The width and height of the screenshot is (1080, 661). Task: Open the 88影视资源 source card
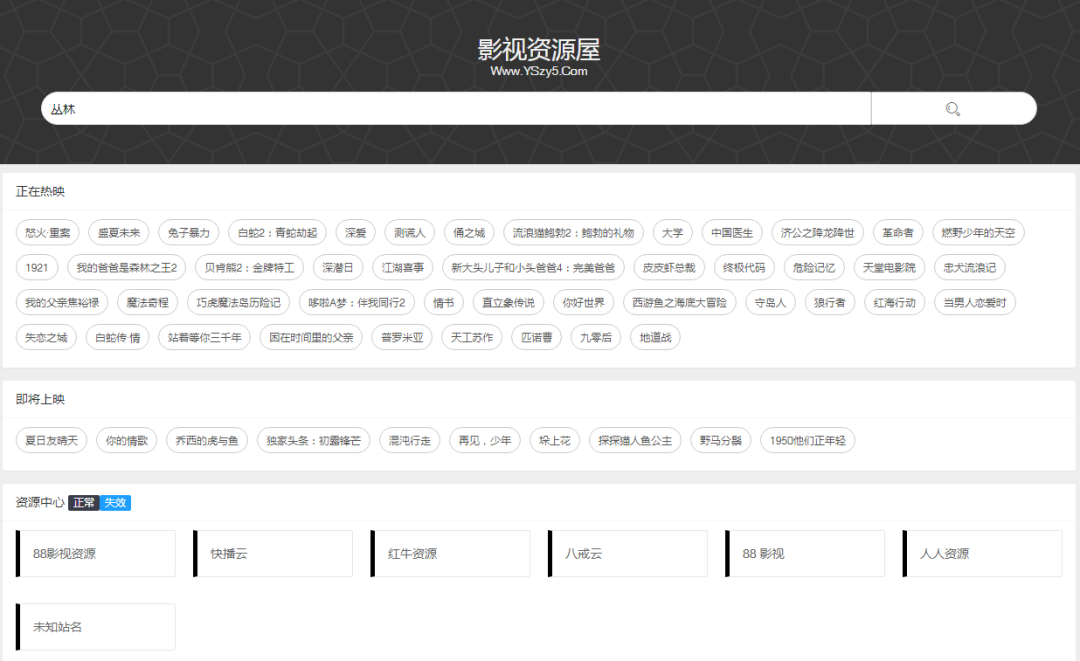coord(96,554)
